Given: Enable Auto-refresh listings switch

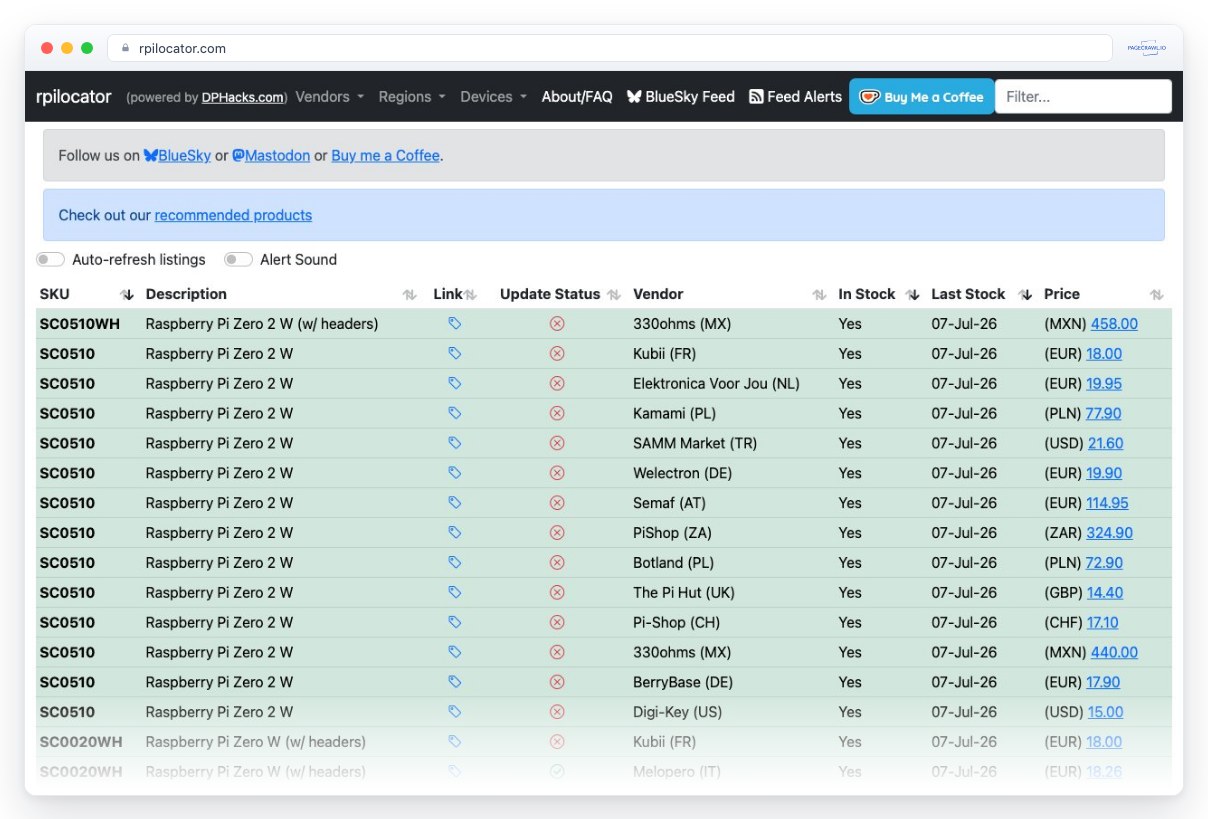Looking at the screenshot, I should (50, 260).
